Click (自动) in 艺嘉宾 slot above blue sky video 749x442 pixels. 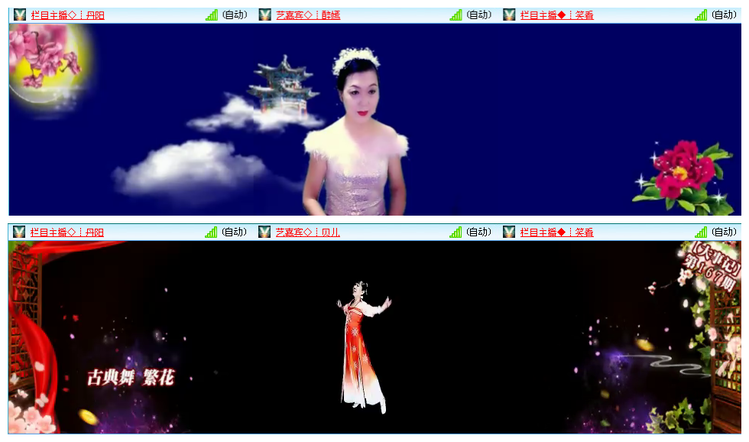click(x=479, y=15)
